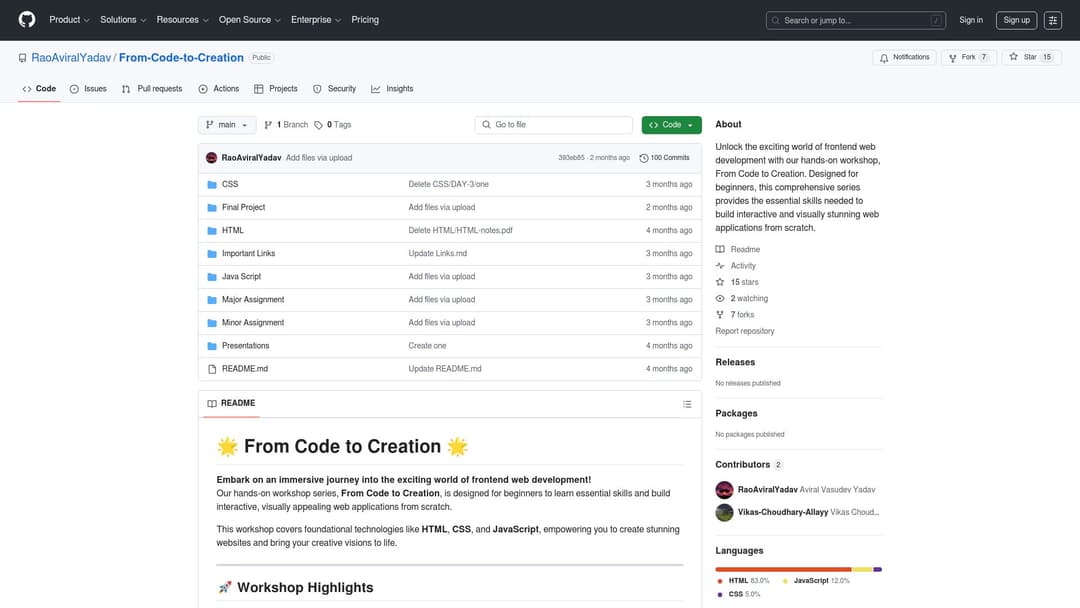The height and width of the screenshot is (608, 1080).
Task: Open the green Code dropdown button
Action: (672, 125)
